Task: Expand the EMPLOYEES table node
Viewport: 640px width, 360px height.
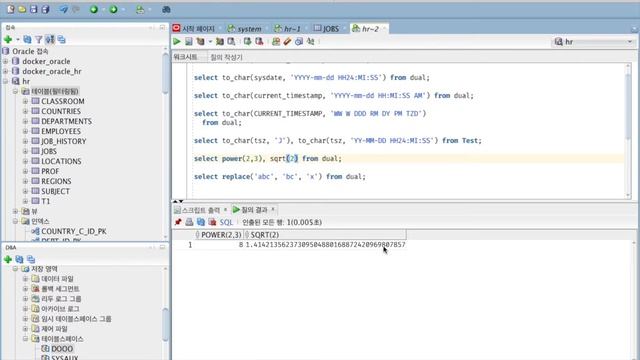Action: pos(25,131)
